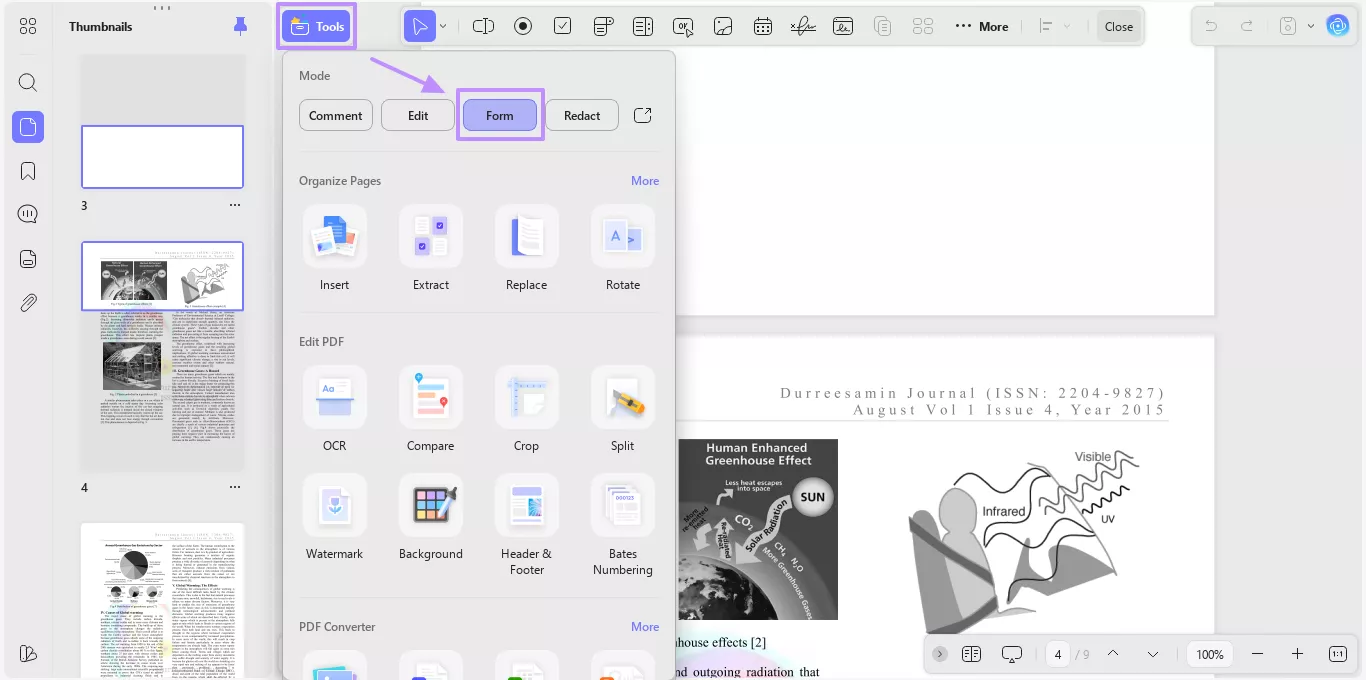Click More next to Organize Pages
The width and height of the screenshot is (1366, 680).
tap(645, 181)
